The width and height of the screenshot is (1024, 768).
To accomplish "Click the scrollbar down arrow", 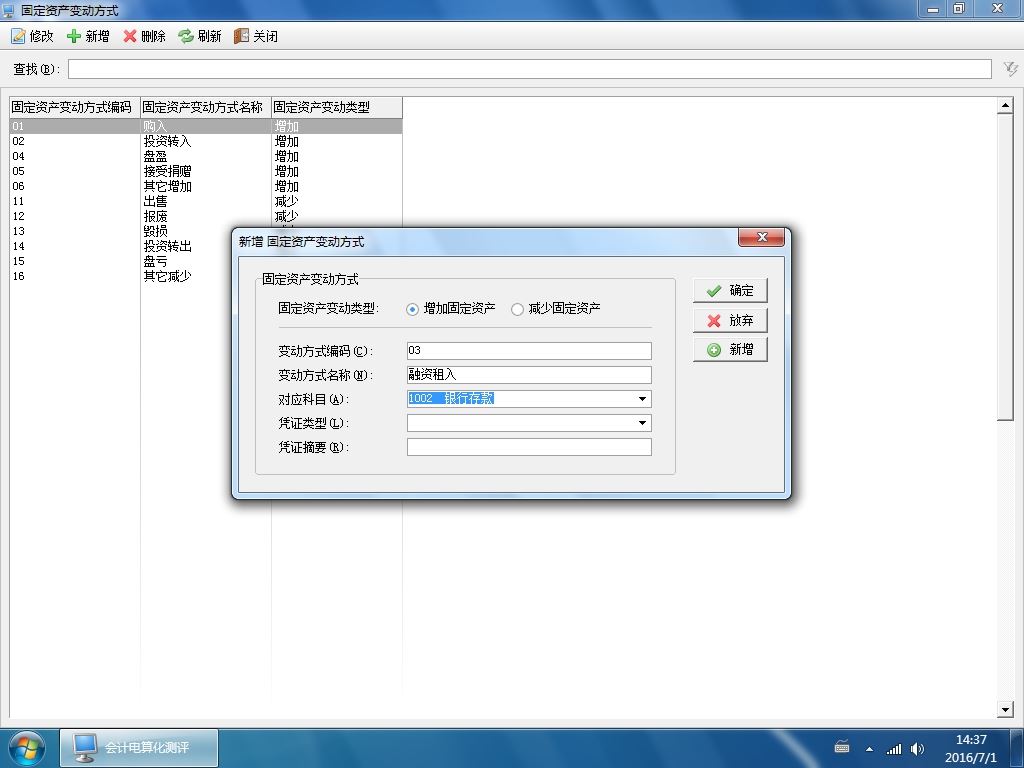I will (x=1005, y=709).
